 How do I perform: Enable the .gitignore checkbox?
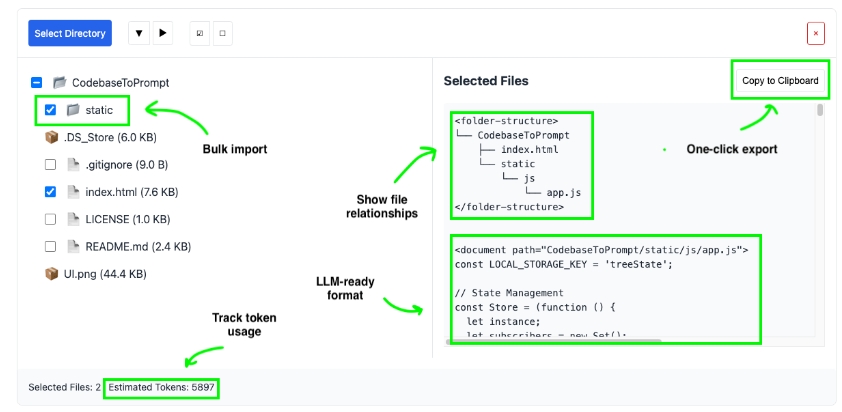50,164
